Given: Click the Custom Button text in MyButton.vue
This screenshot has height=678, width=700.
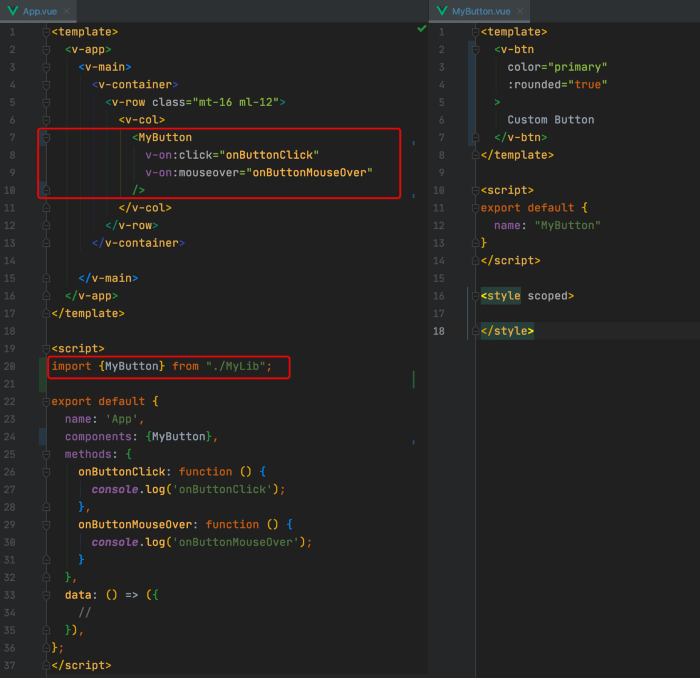Looking at the screenshot, I should (550, 120).
